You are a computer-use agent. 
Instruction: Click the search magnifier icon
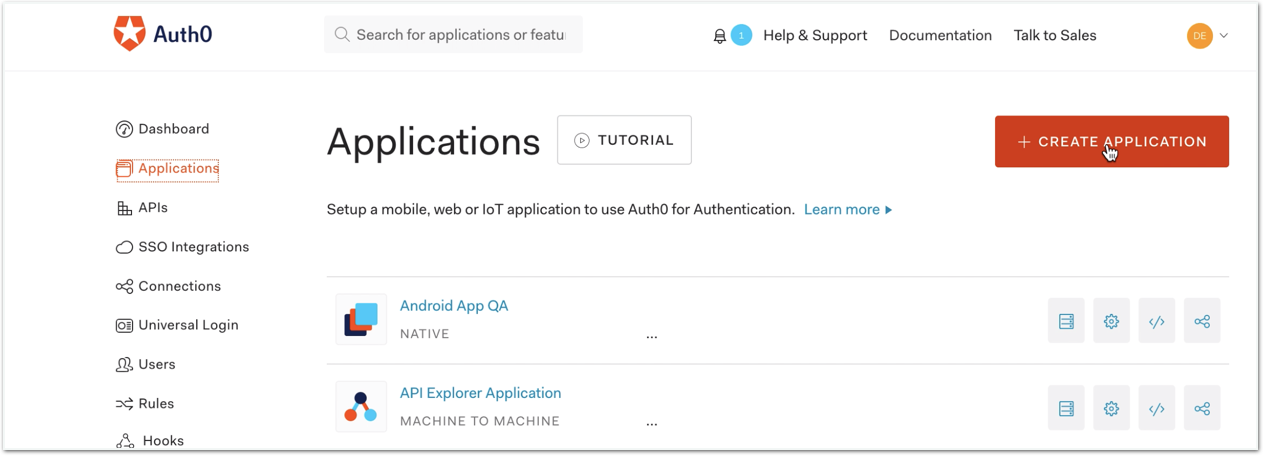(342, 34)
